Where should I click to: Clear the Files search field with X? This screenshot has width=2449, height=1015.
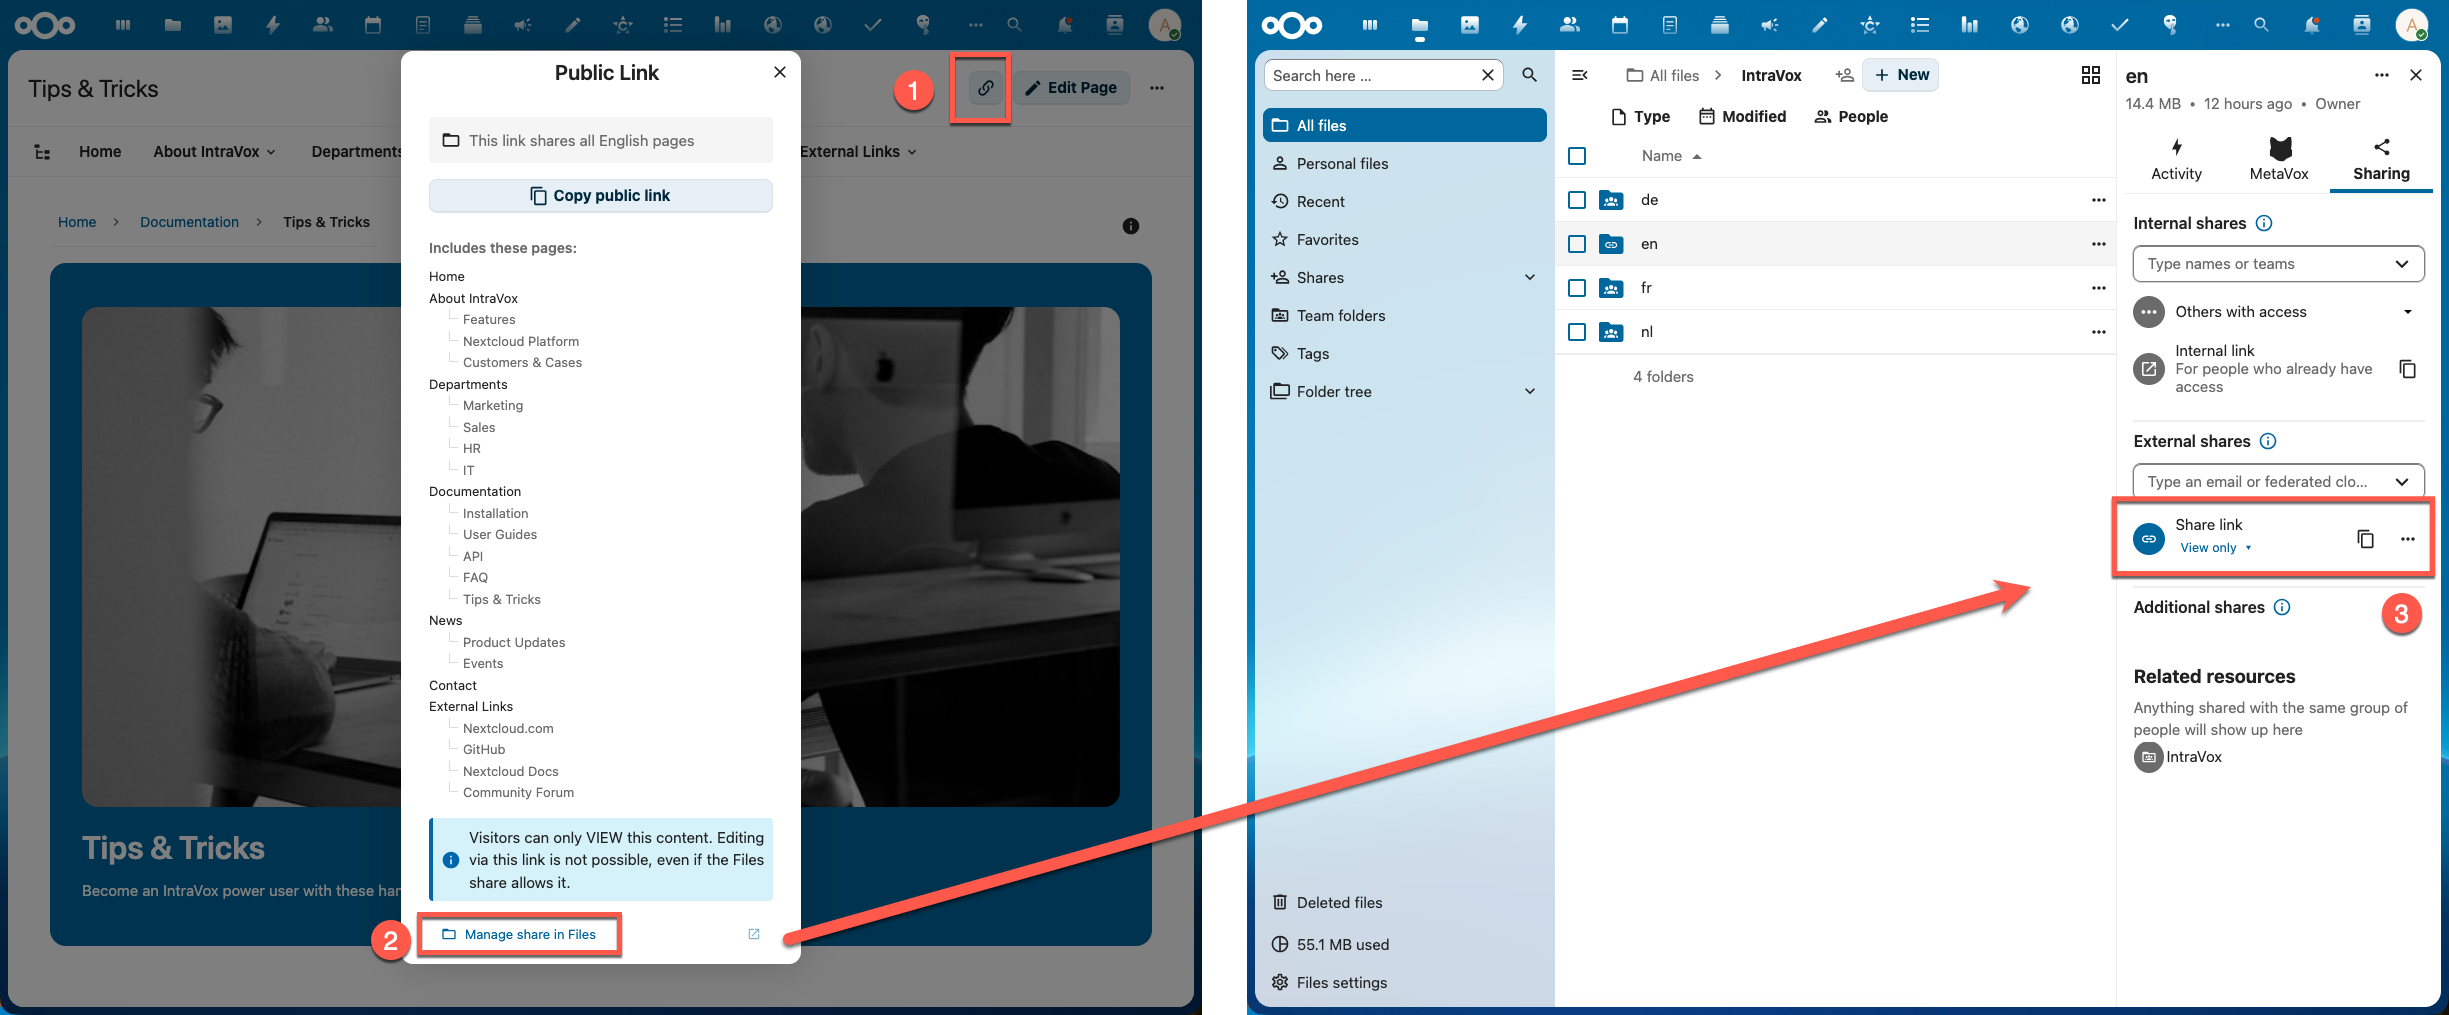[1488, 75]
